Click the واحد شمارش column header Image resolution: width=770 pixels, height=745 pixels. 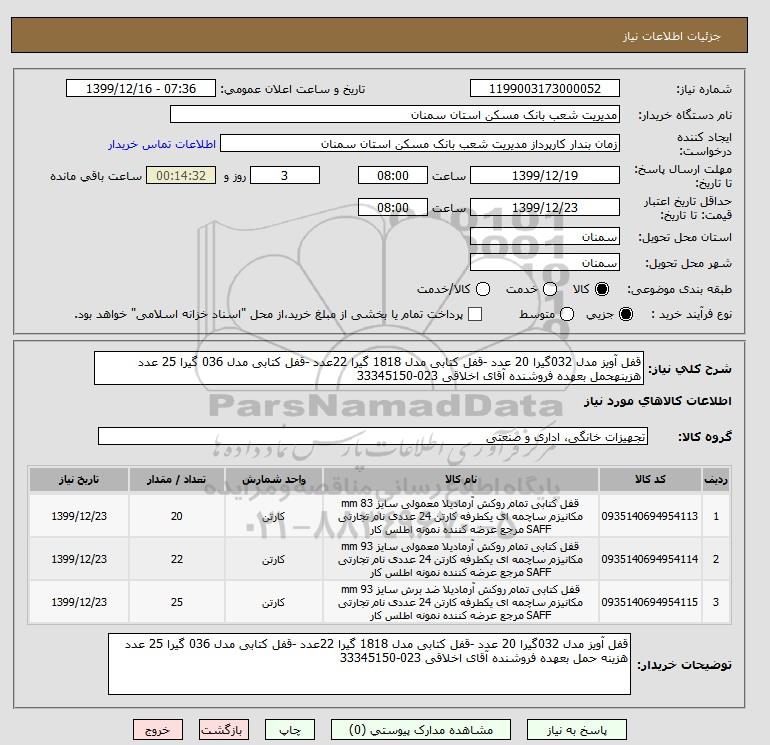tap(274, 479)
